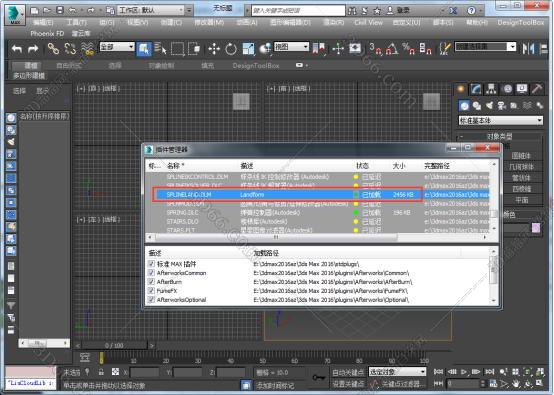Sort plugins by 状态 column header
The width and height of the screenshot is (554, 395).
point(363,166)
